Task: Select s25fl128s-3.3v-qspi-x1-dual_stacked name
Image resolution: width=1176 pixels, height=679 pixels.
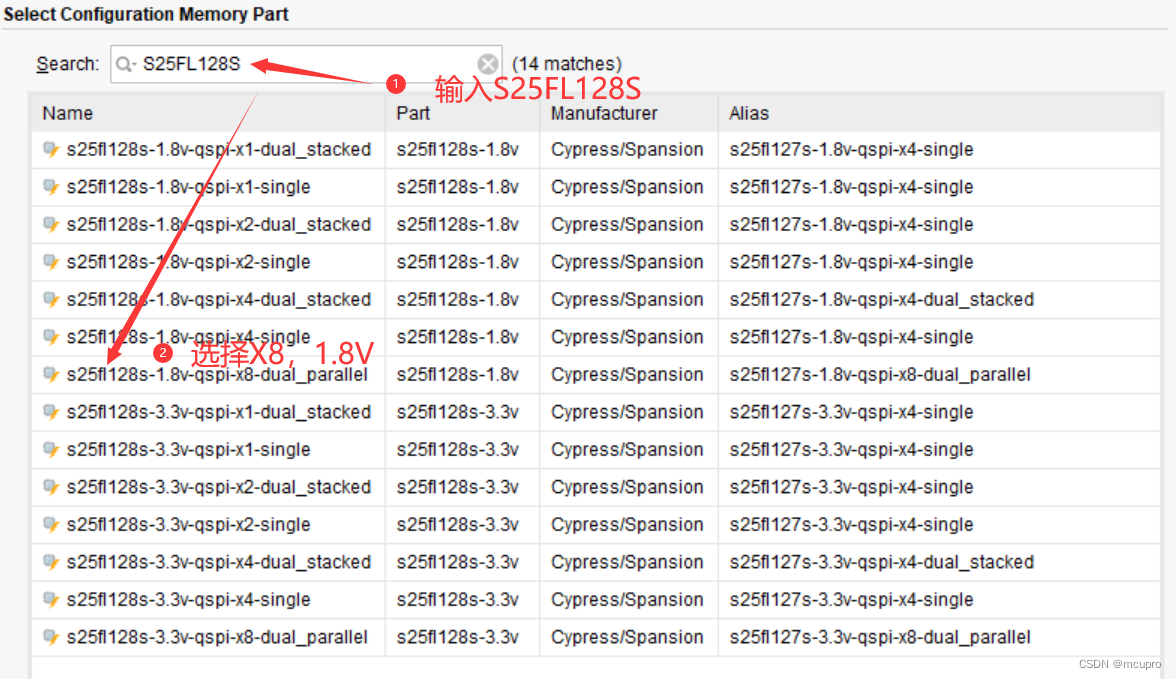Action: click(x=218, y=412)
